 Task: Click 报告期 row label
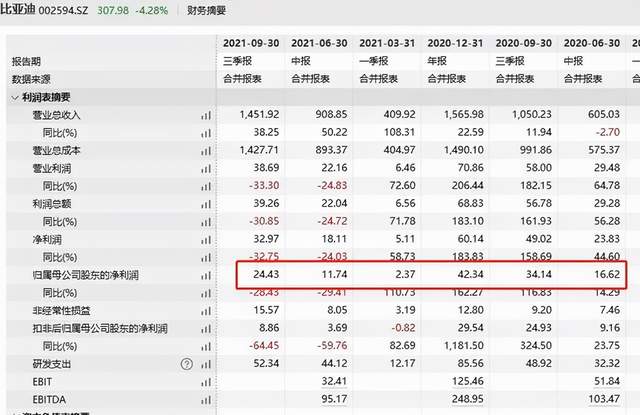pyautogui.click(x=26, y=62)
